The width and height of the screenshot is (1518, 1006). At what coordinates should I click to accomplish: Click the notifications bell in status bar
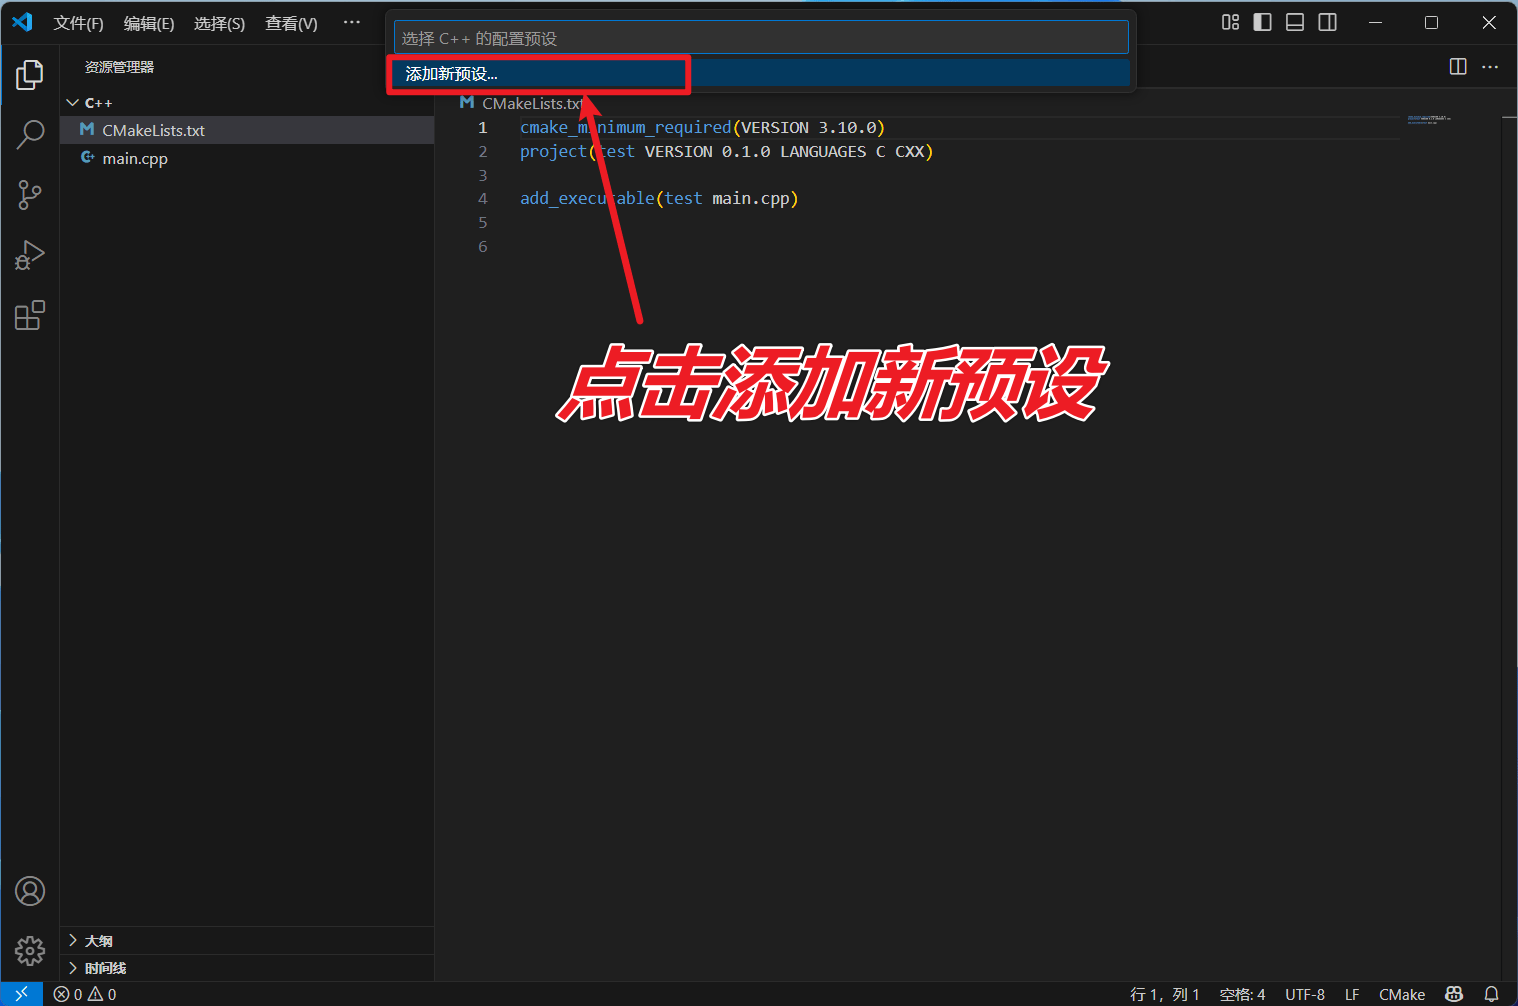1491,994
